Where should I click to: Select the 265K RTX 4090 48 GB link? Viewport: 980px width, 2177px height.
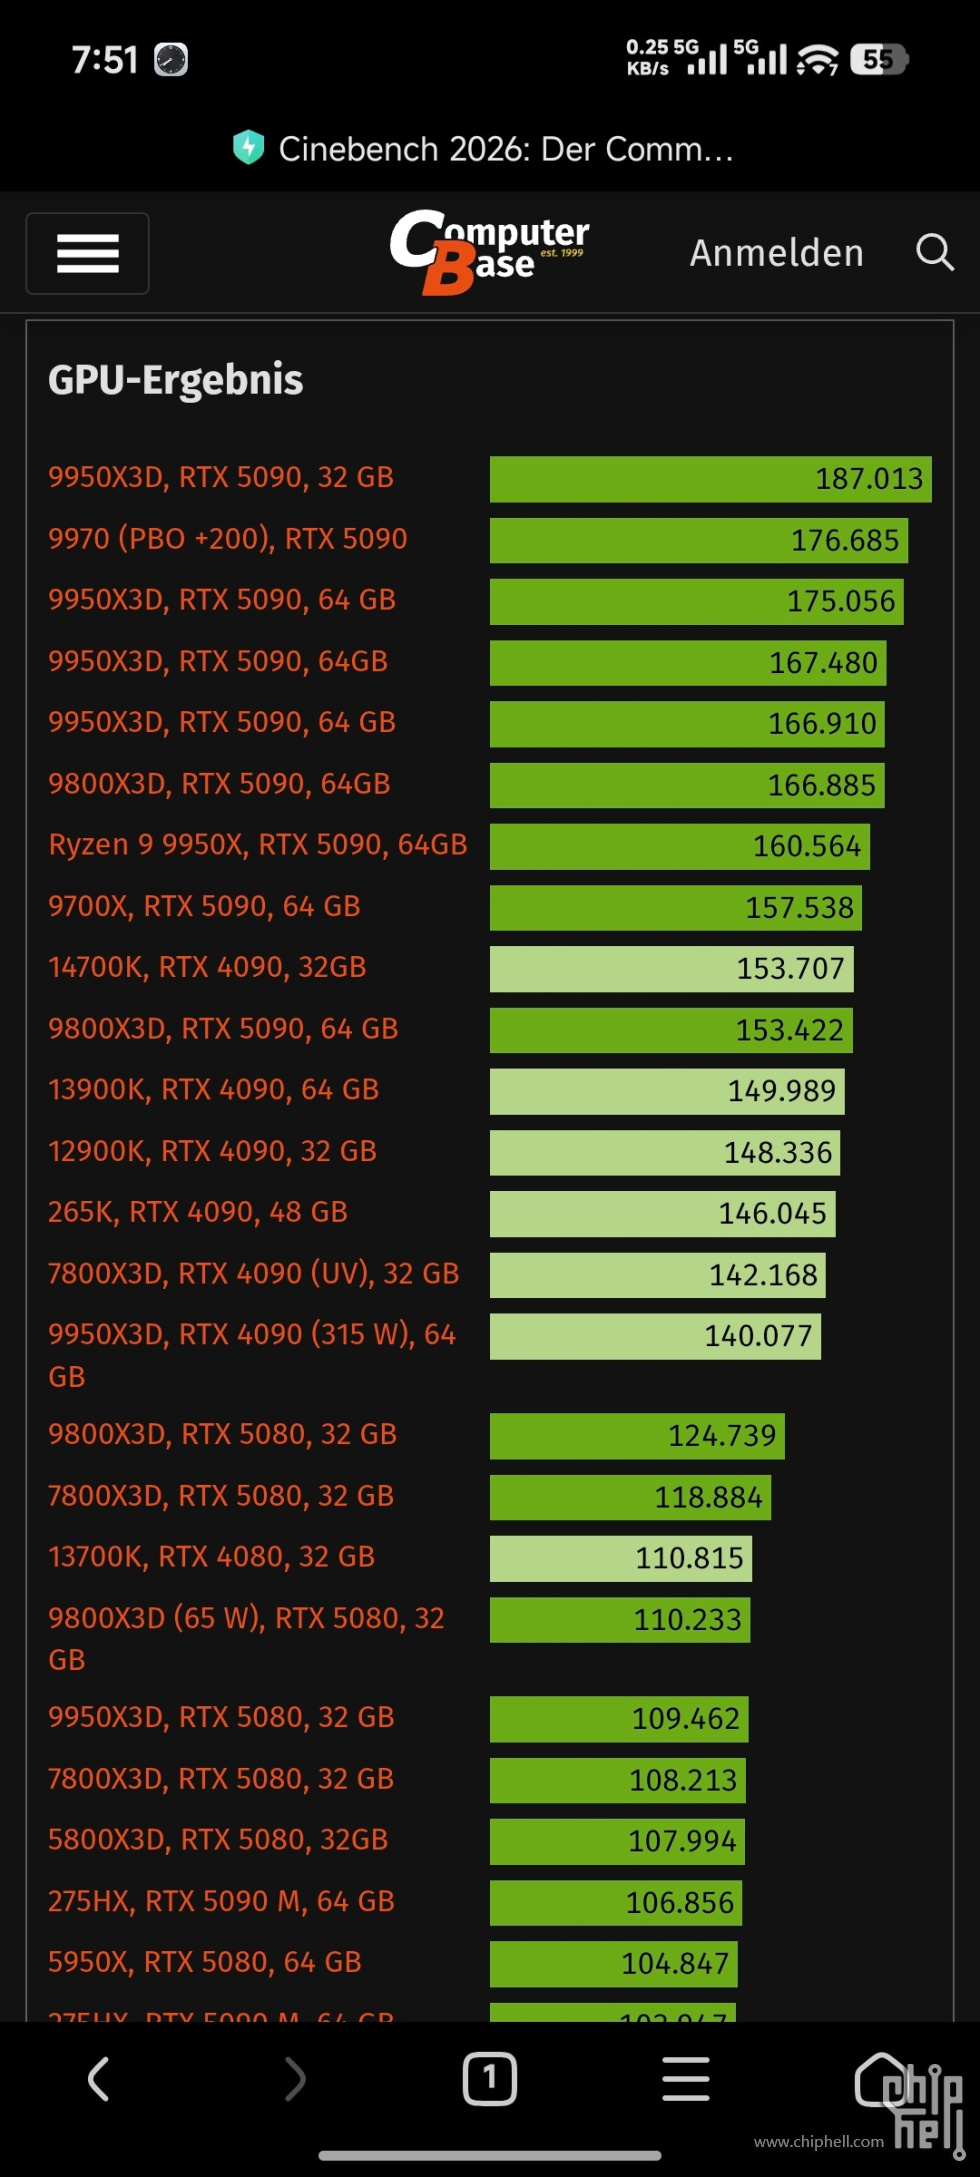(x=198, y=1212)
